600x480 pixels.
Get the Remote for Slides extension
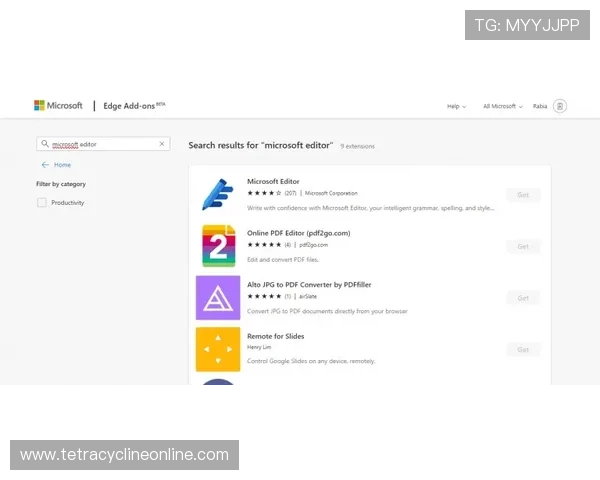click(x=523, y=349)
